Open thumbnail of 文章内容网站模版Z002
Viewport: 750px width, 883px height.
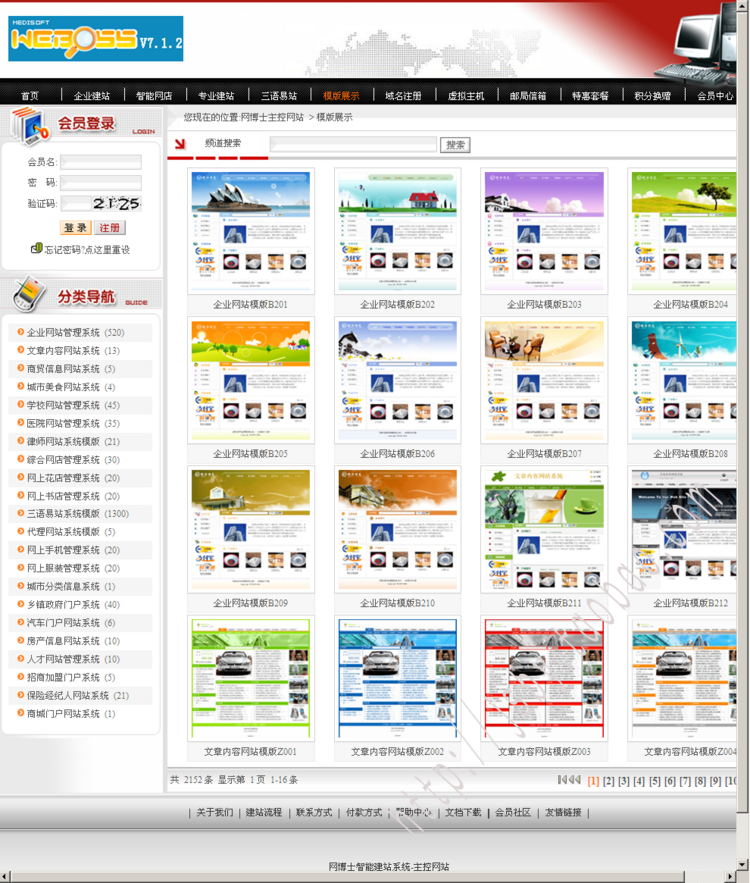pos(398,679)
